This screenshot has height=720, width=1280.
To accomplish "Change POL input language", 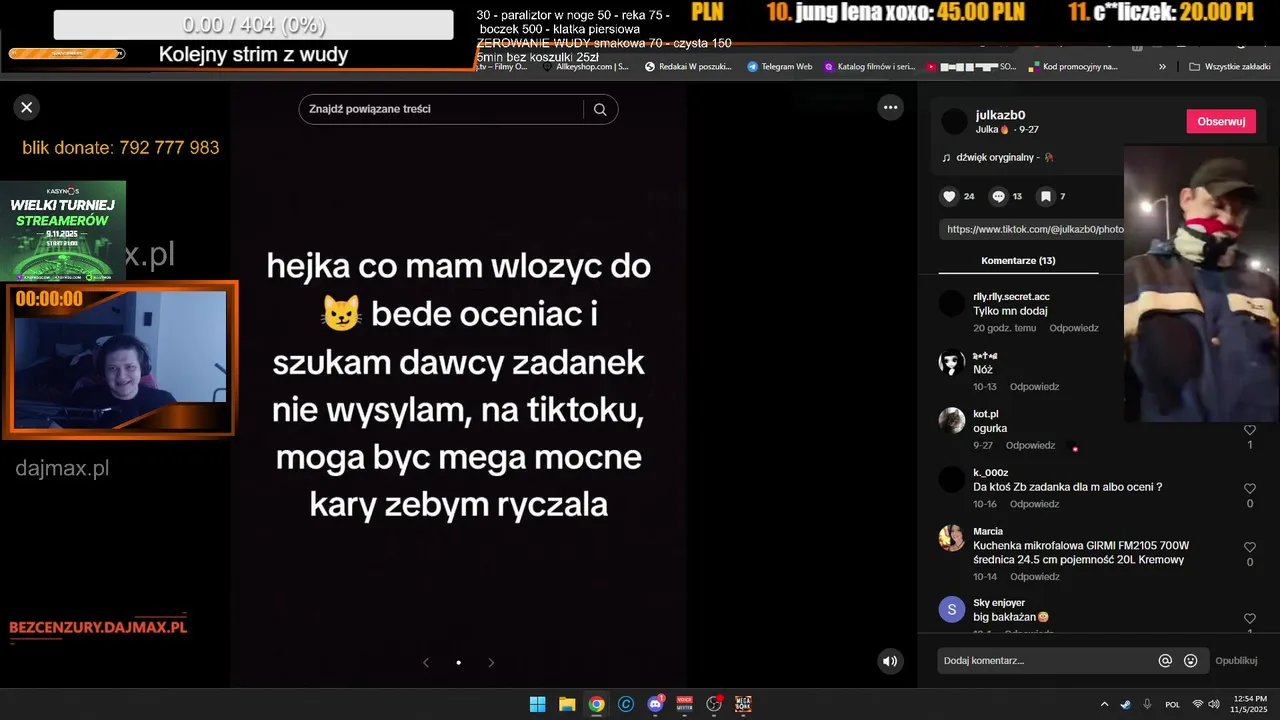I will coord(1172,704).
